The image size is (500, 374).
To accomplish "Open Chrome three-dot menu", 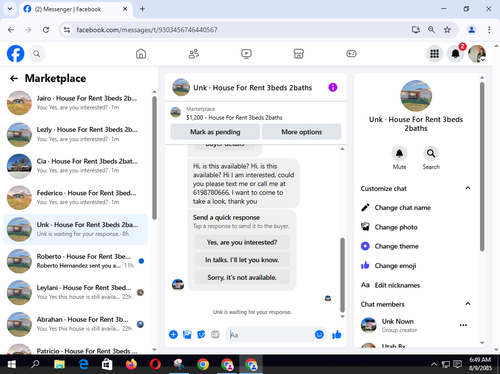I will coord(489,30).
